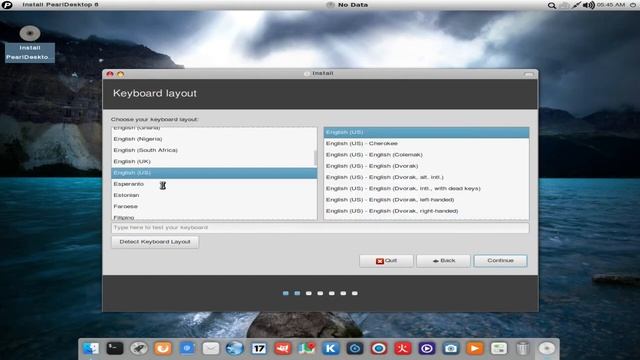Open the Install PearDesktop desktop icon
This screenshot has height=360, width=640.
click(30, 43)
